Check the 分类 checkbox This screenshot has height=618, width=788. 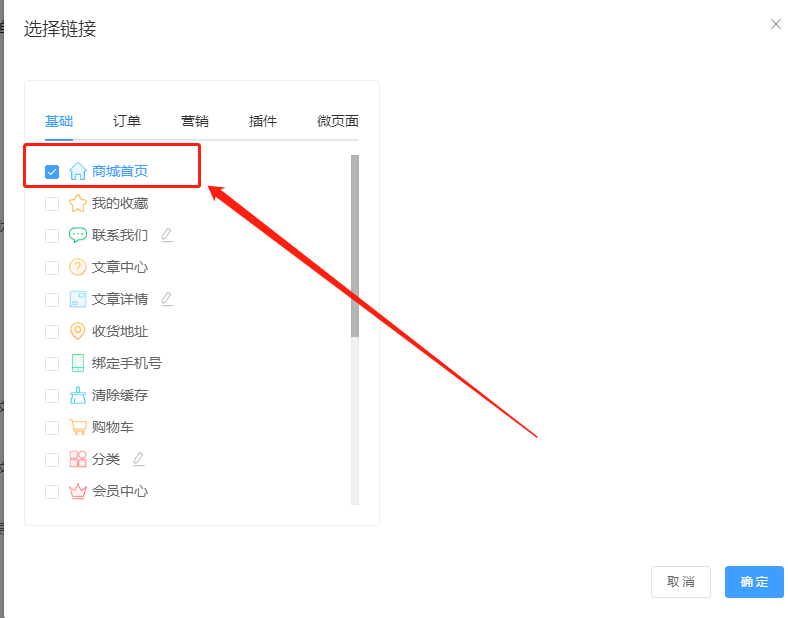(x=52, y=460)
